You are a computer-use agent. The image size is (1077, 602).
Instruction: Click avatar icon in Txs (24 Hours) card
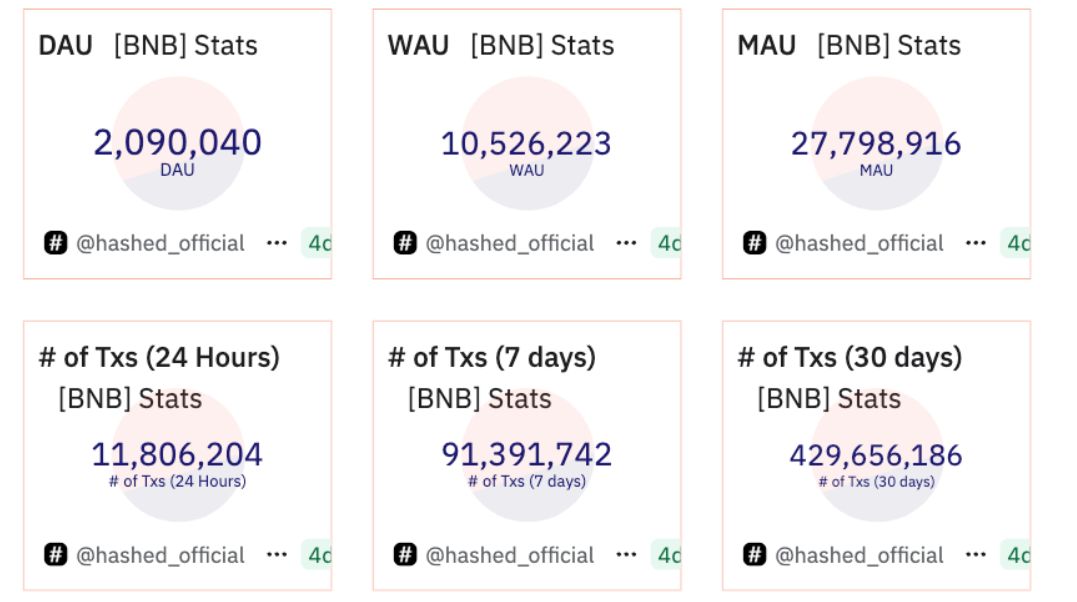[x=56, y=555]
